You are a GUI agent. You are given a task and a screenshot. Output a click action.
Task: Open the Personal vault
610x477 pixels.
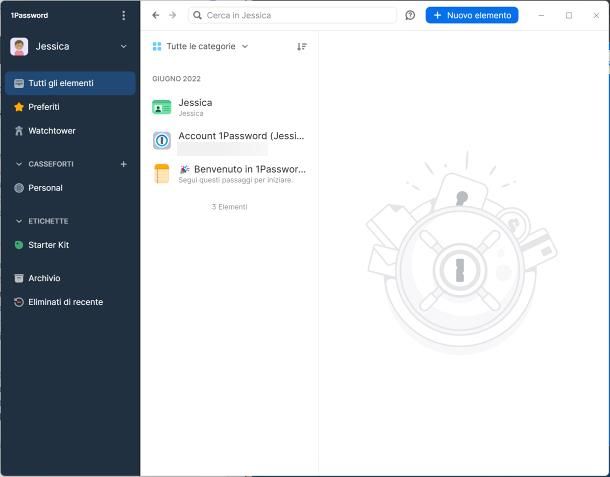click(70, 188)
